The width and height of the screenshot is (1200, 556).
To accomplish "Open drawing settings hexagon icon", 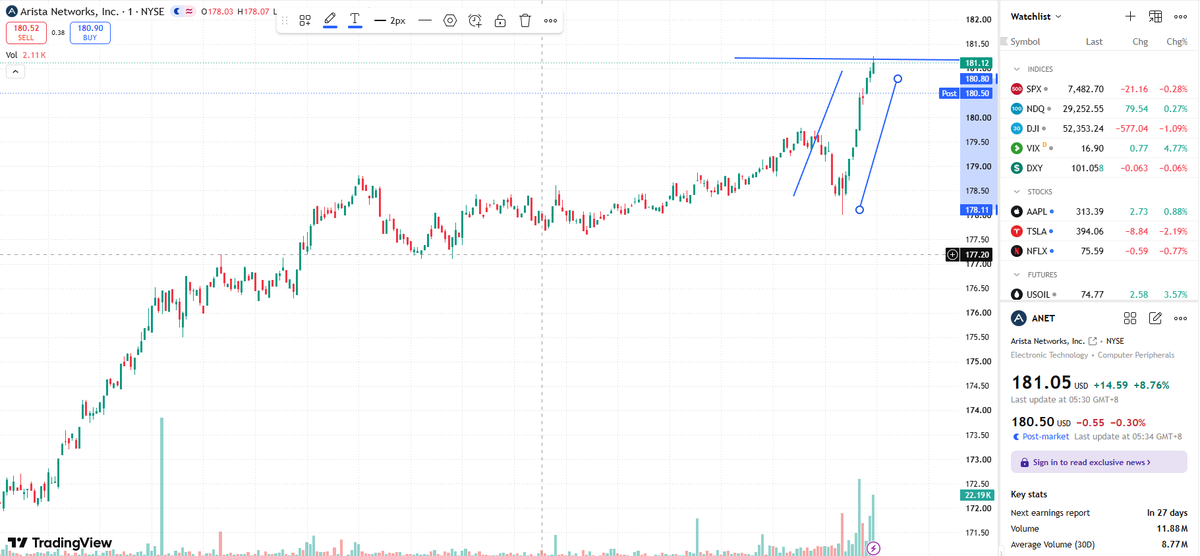I will 450,20.
